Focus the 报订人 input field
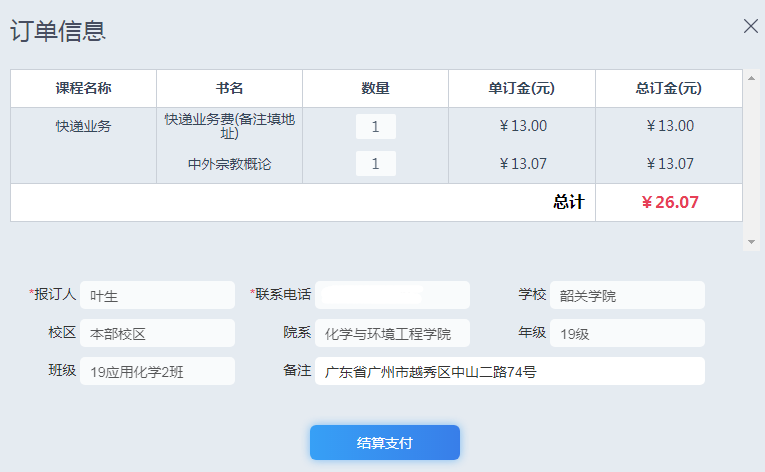 coord(157,295)
